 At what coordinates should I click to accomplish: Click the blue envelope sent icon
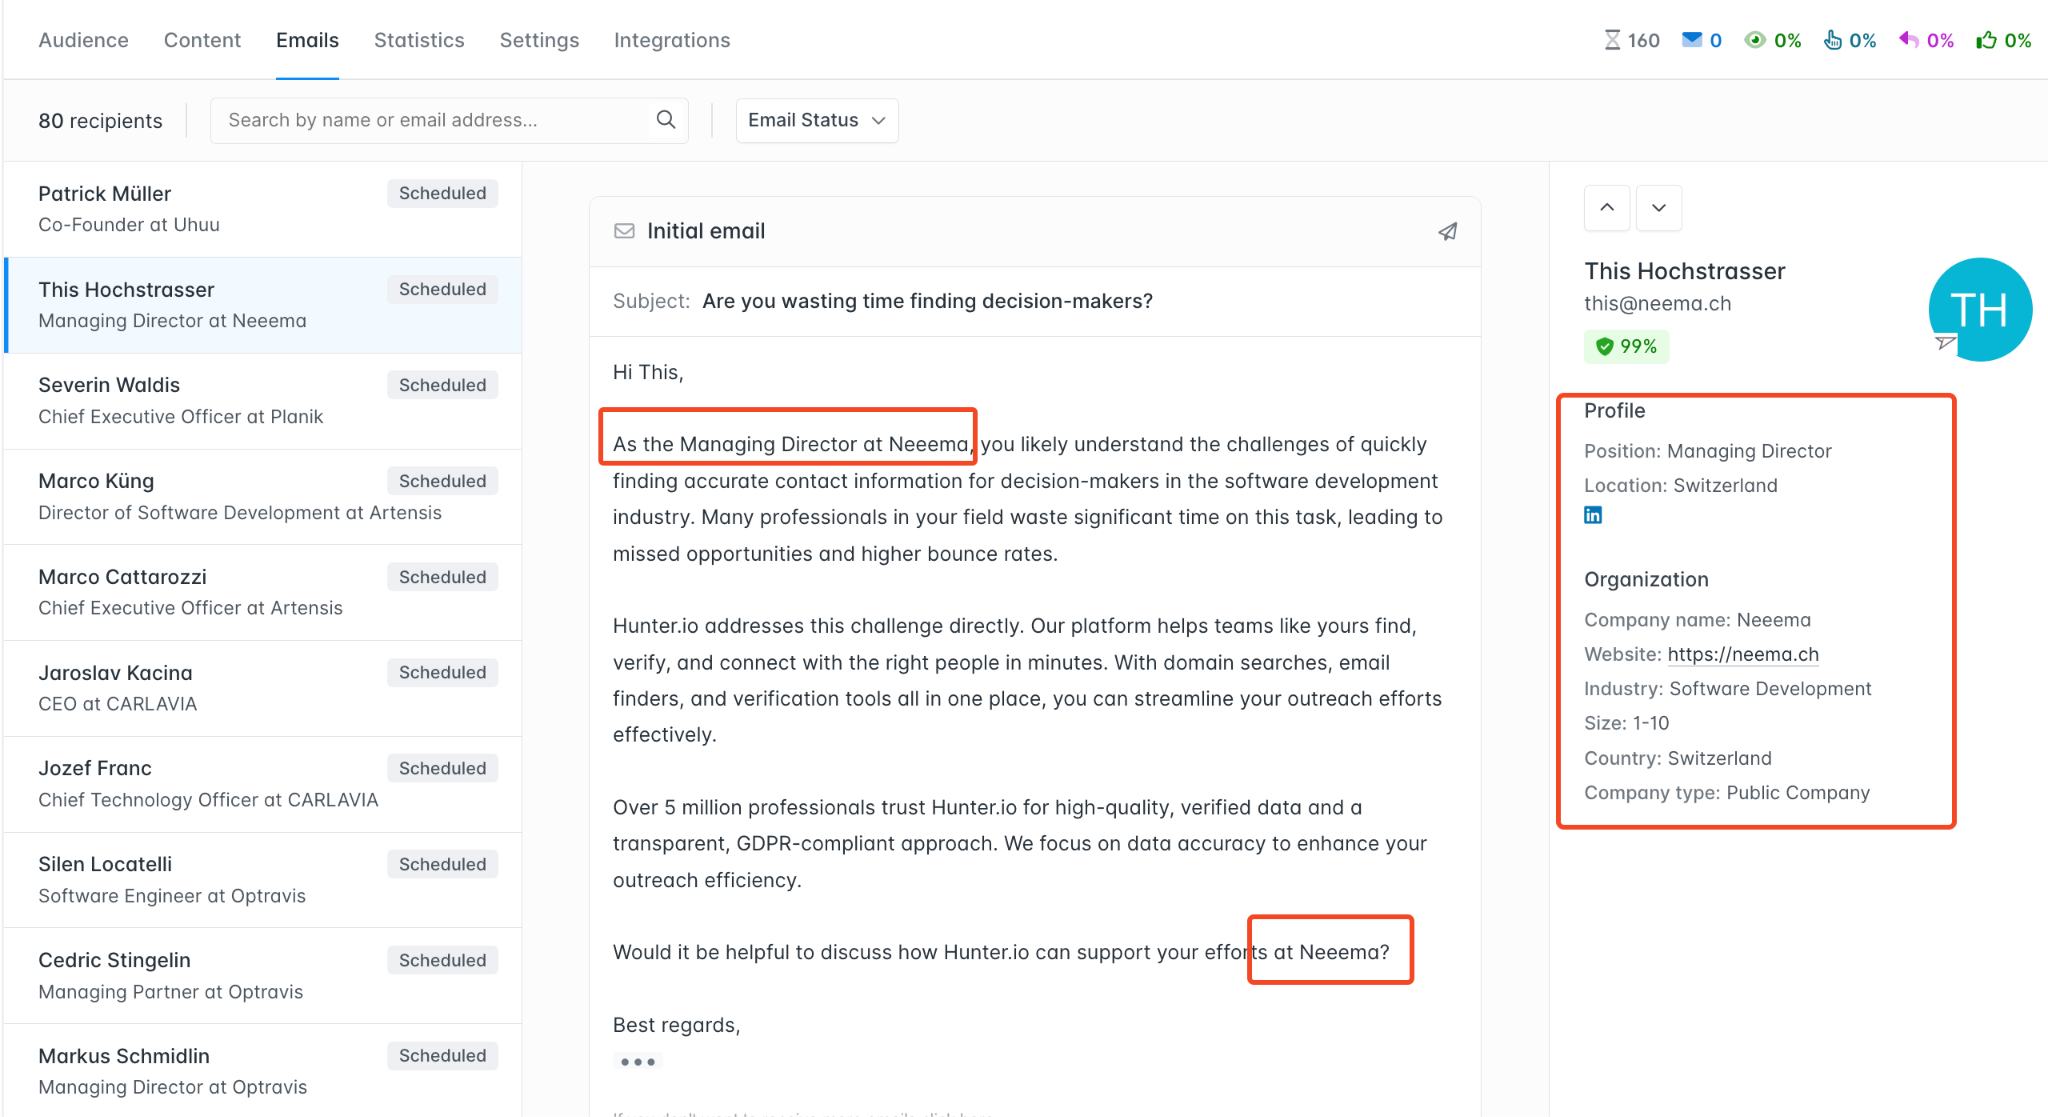tap(1692, 40)
